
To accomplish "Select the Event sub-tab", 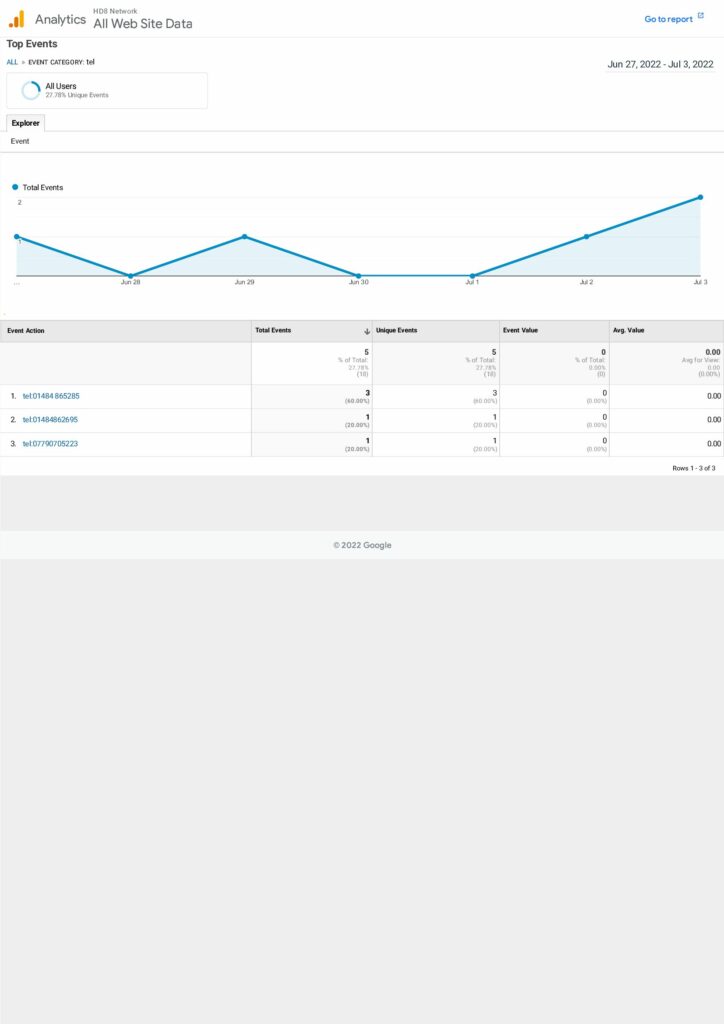I will pyautogui.click(x=20, y=142).
